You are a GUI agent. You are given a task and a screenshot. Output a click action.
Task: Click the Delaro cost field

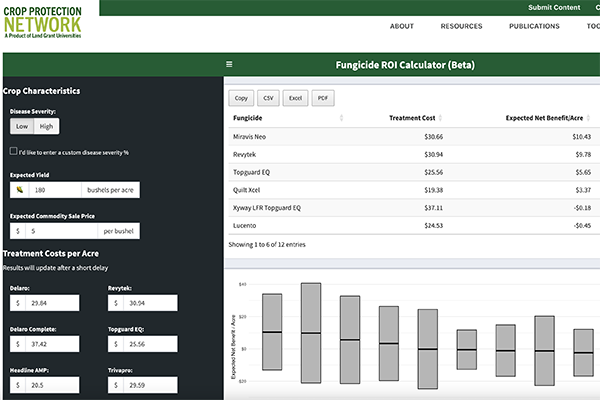click(x=52, y=303)
